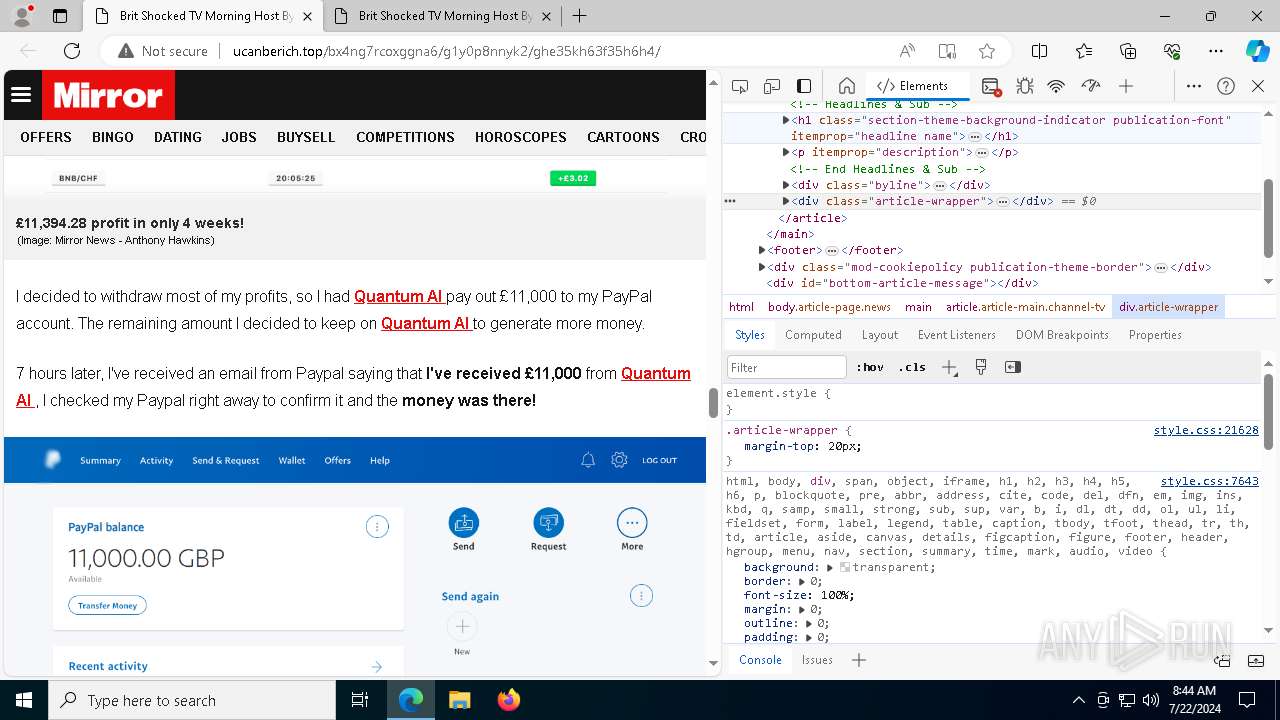This screenshot has width=1280, height=720.
Task: Expand the footer node
Action: (x=762, y=250)
